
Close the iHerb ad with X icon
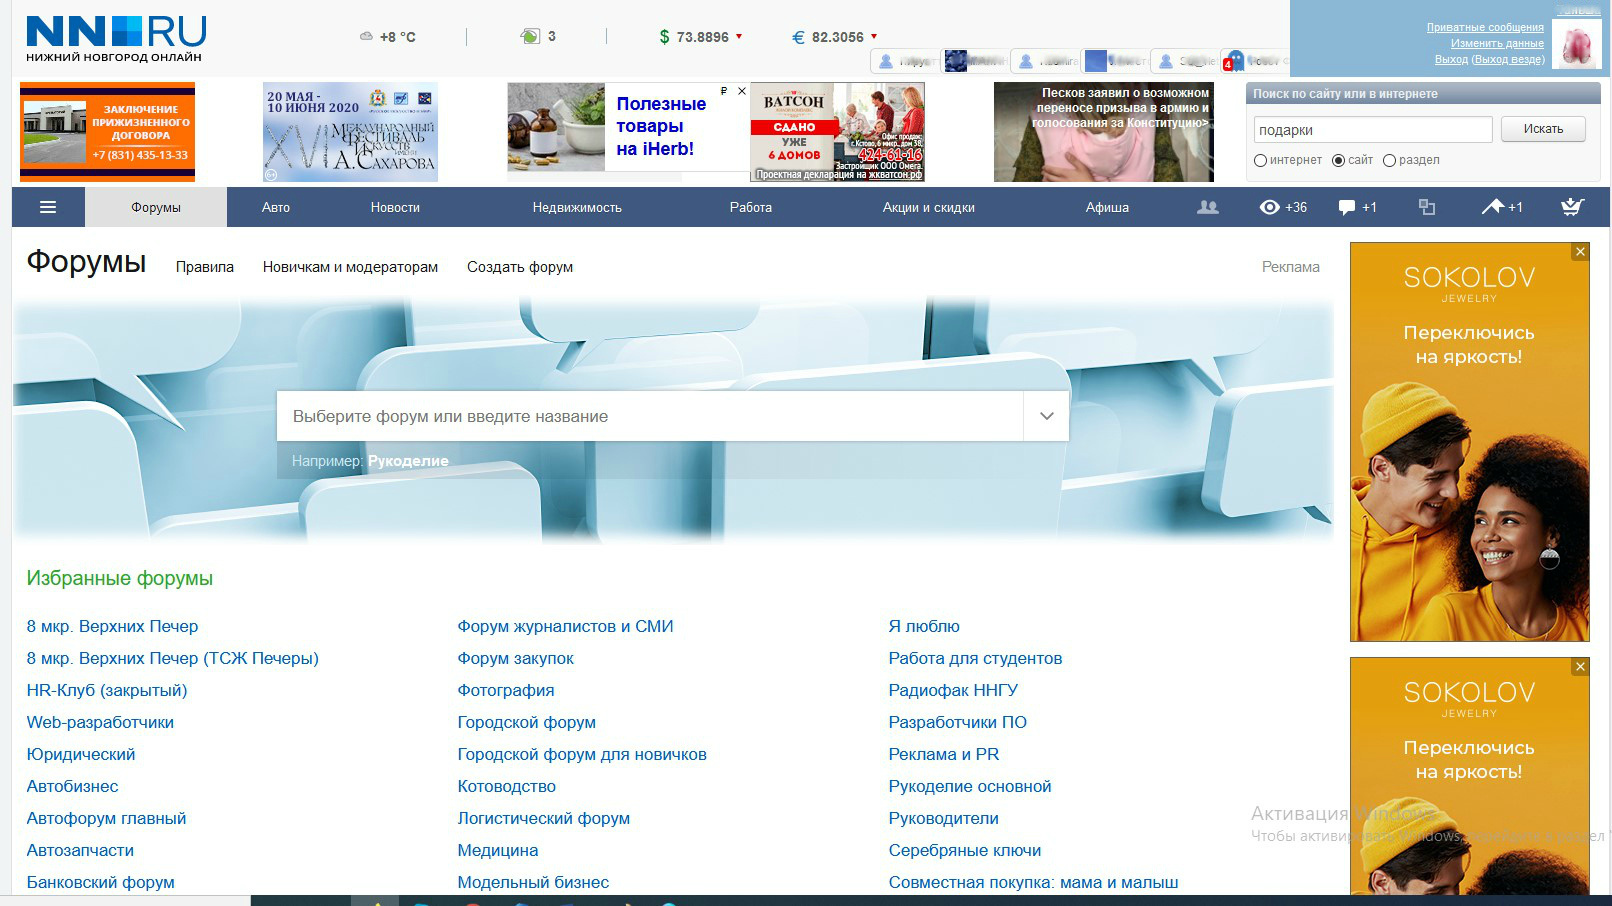pos(742,91)
